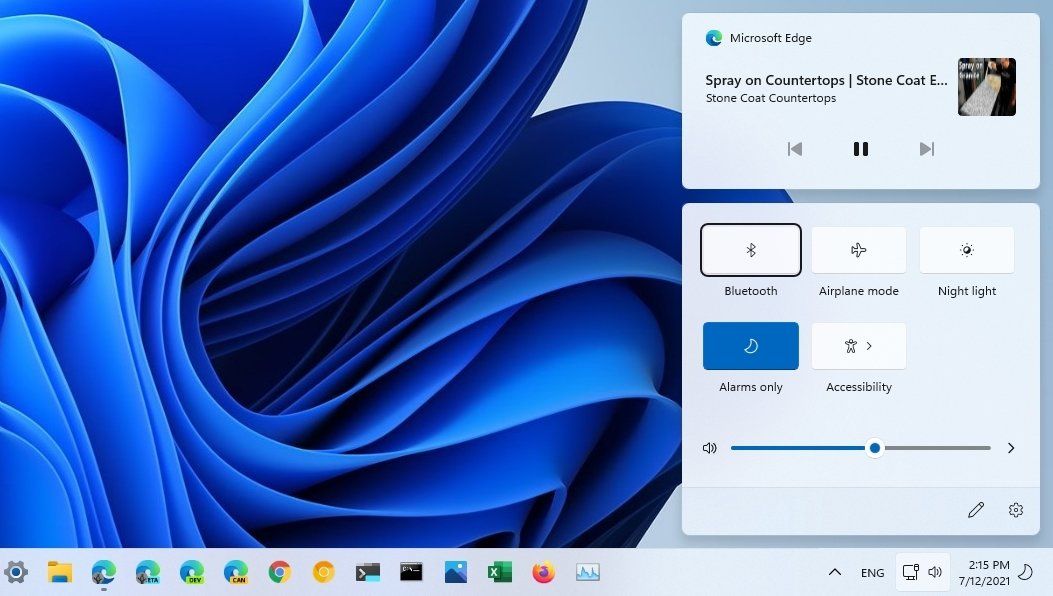
Task: Open Windows Terminal from the taskbar
Action: (366, 572)
